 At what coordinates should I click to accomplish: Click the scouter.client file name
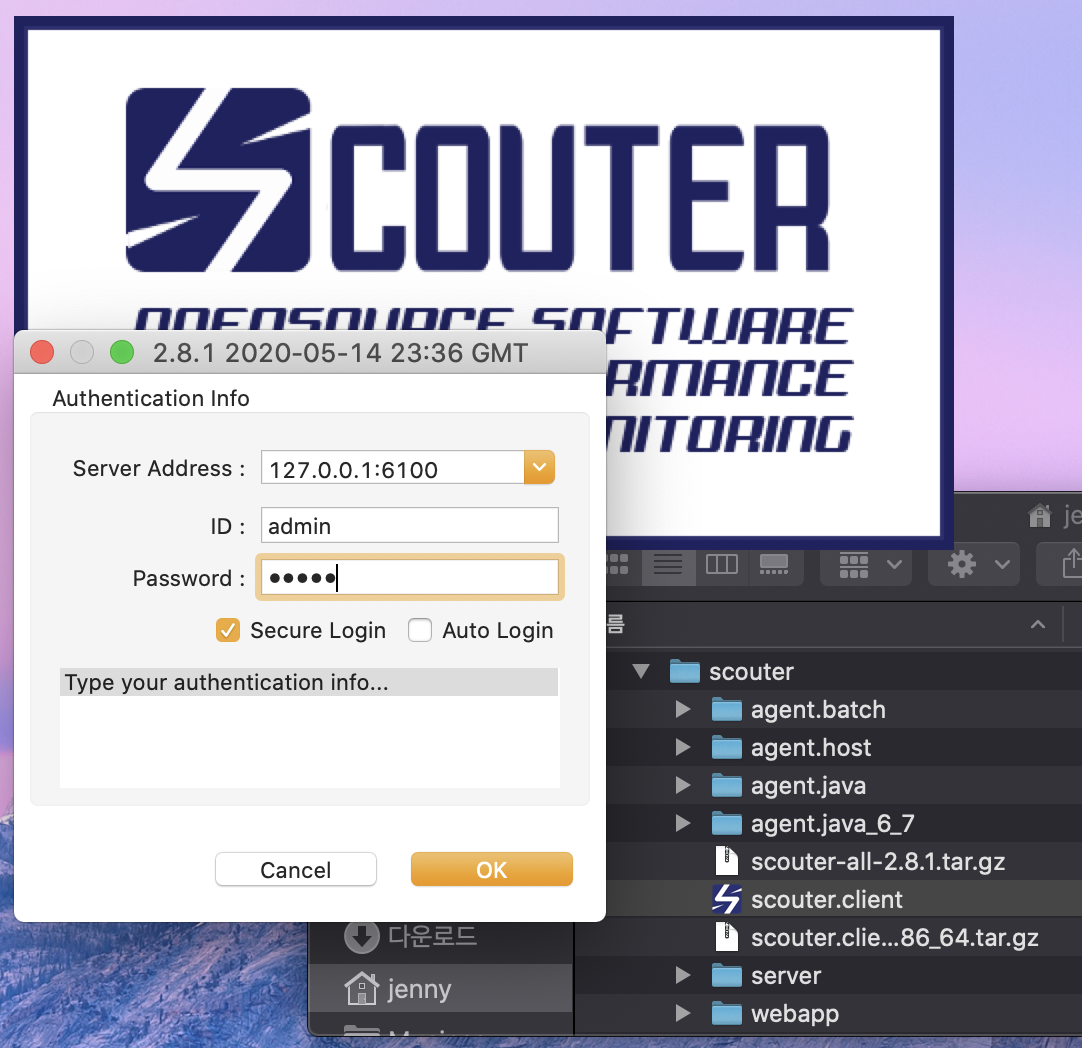click(826, 899)
